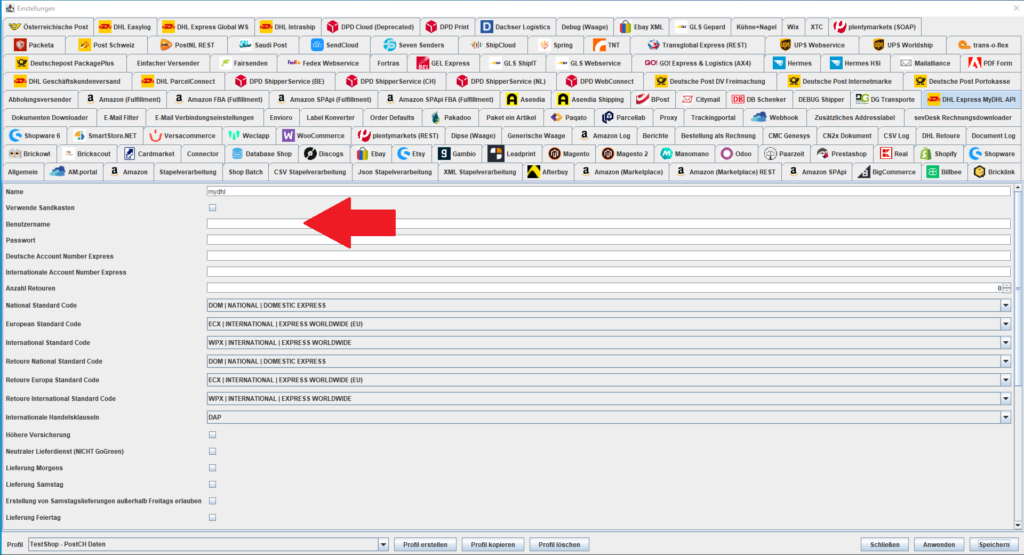
Task: Click the Schließen button
Action: point(885,545)
